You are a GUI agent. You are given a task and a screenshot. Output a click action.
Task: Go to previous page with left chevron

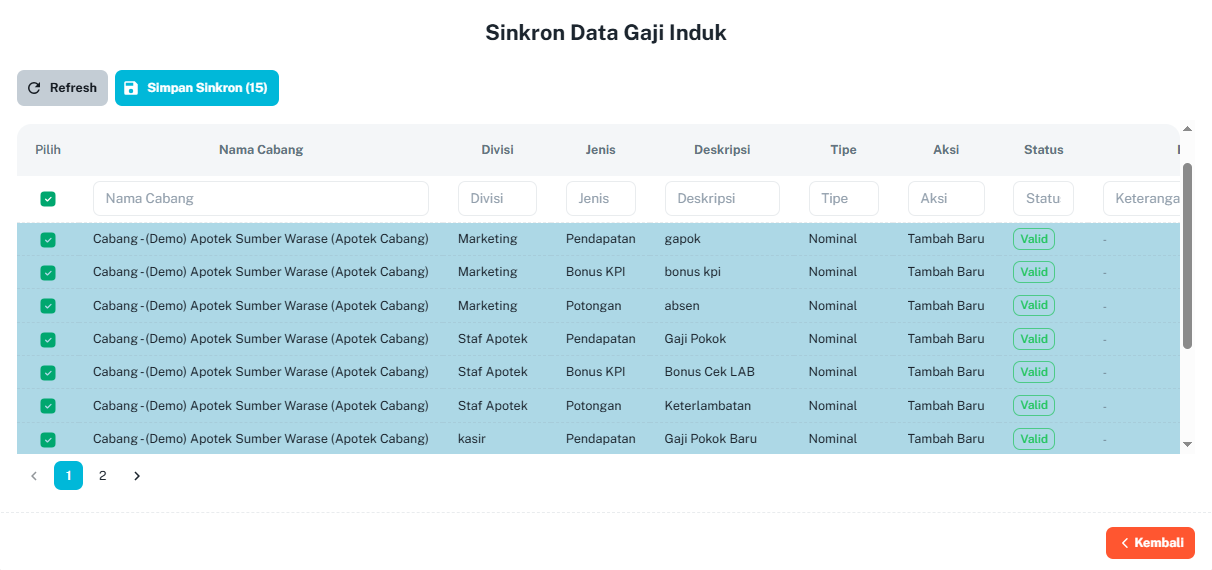(x=34, y=476)
